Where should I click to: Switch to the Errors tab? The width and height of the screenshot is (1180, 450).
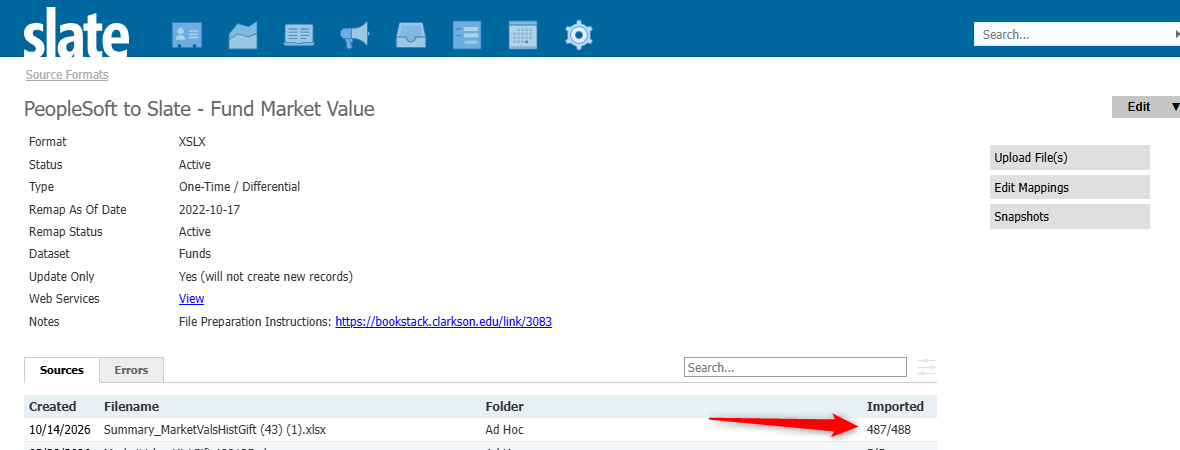click(131, 370)
